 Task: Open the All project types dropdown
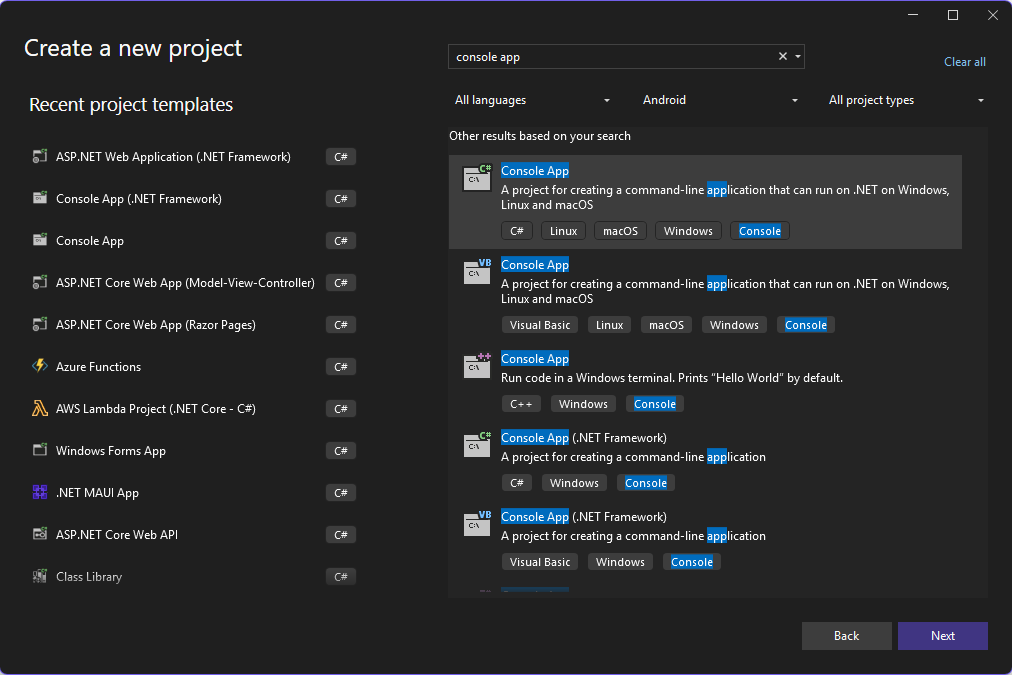[x=906, y=100]
